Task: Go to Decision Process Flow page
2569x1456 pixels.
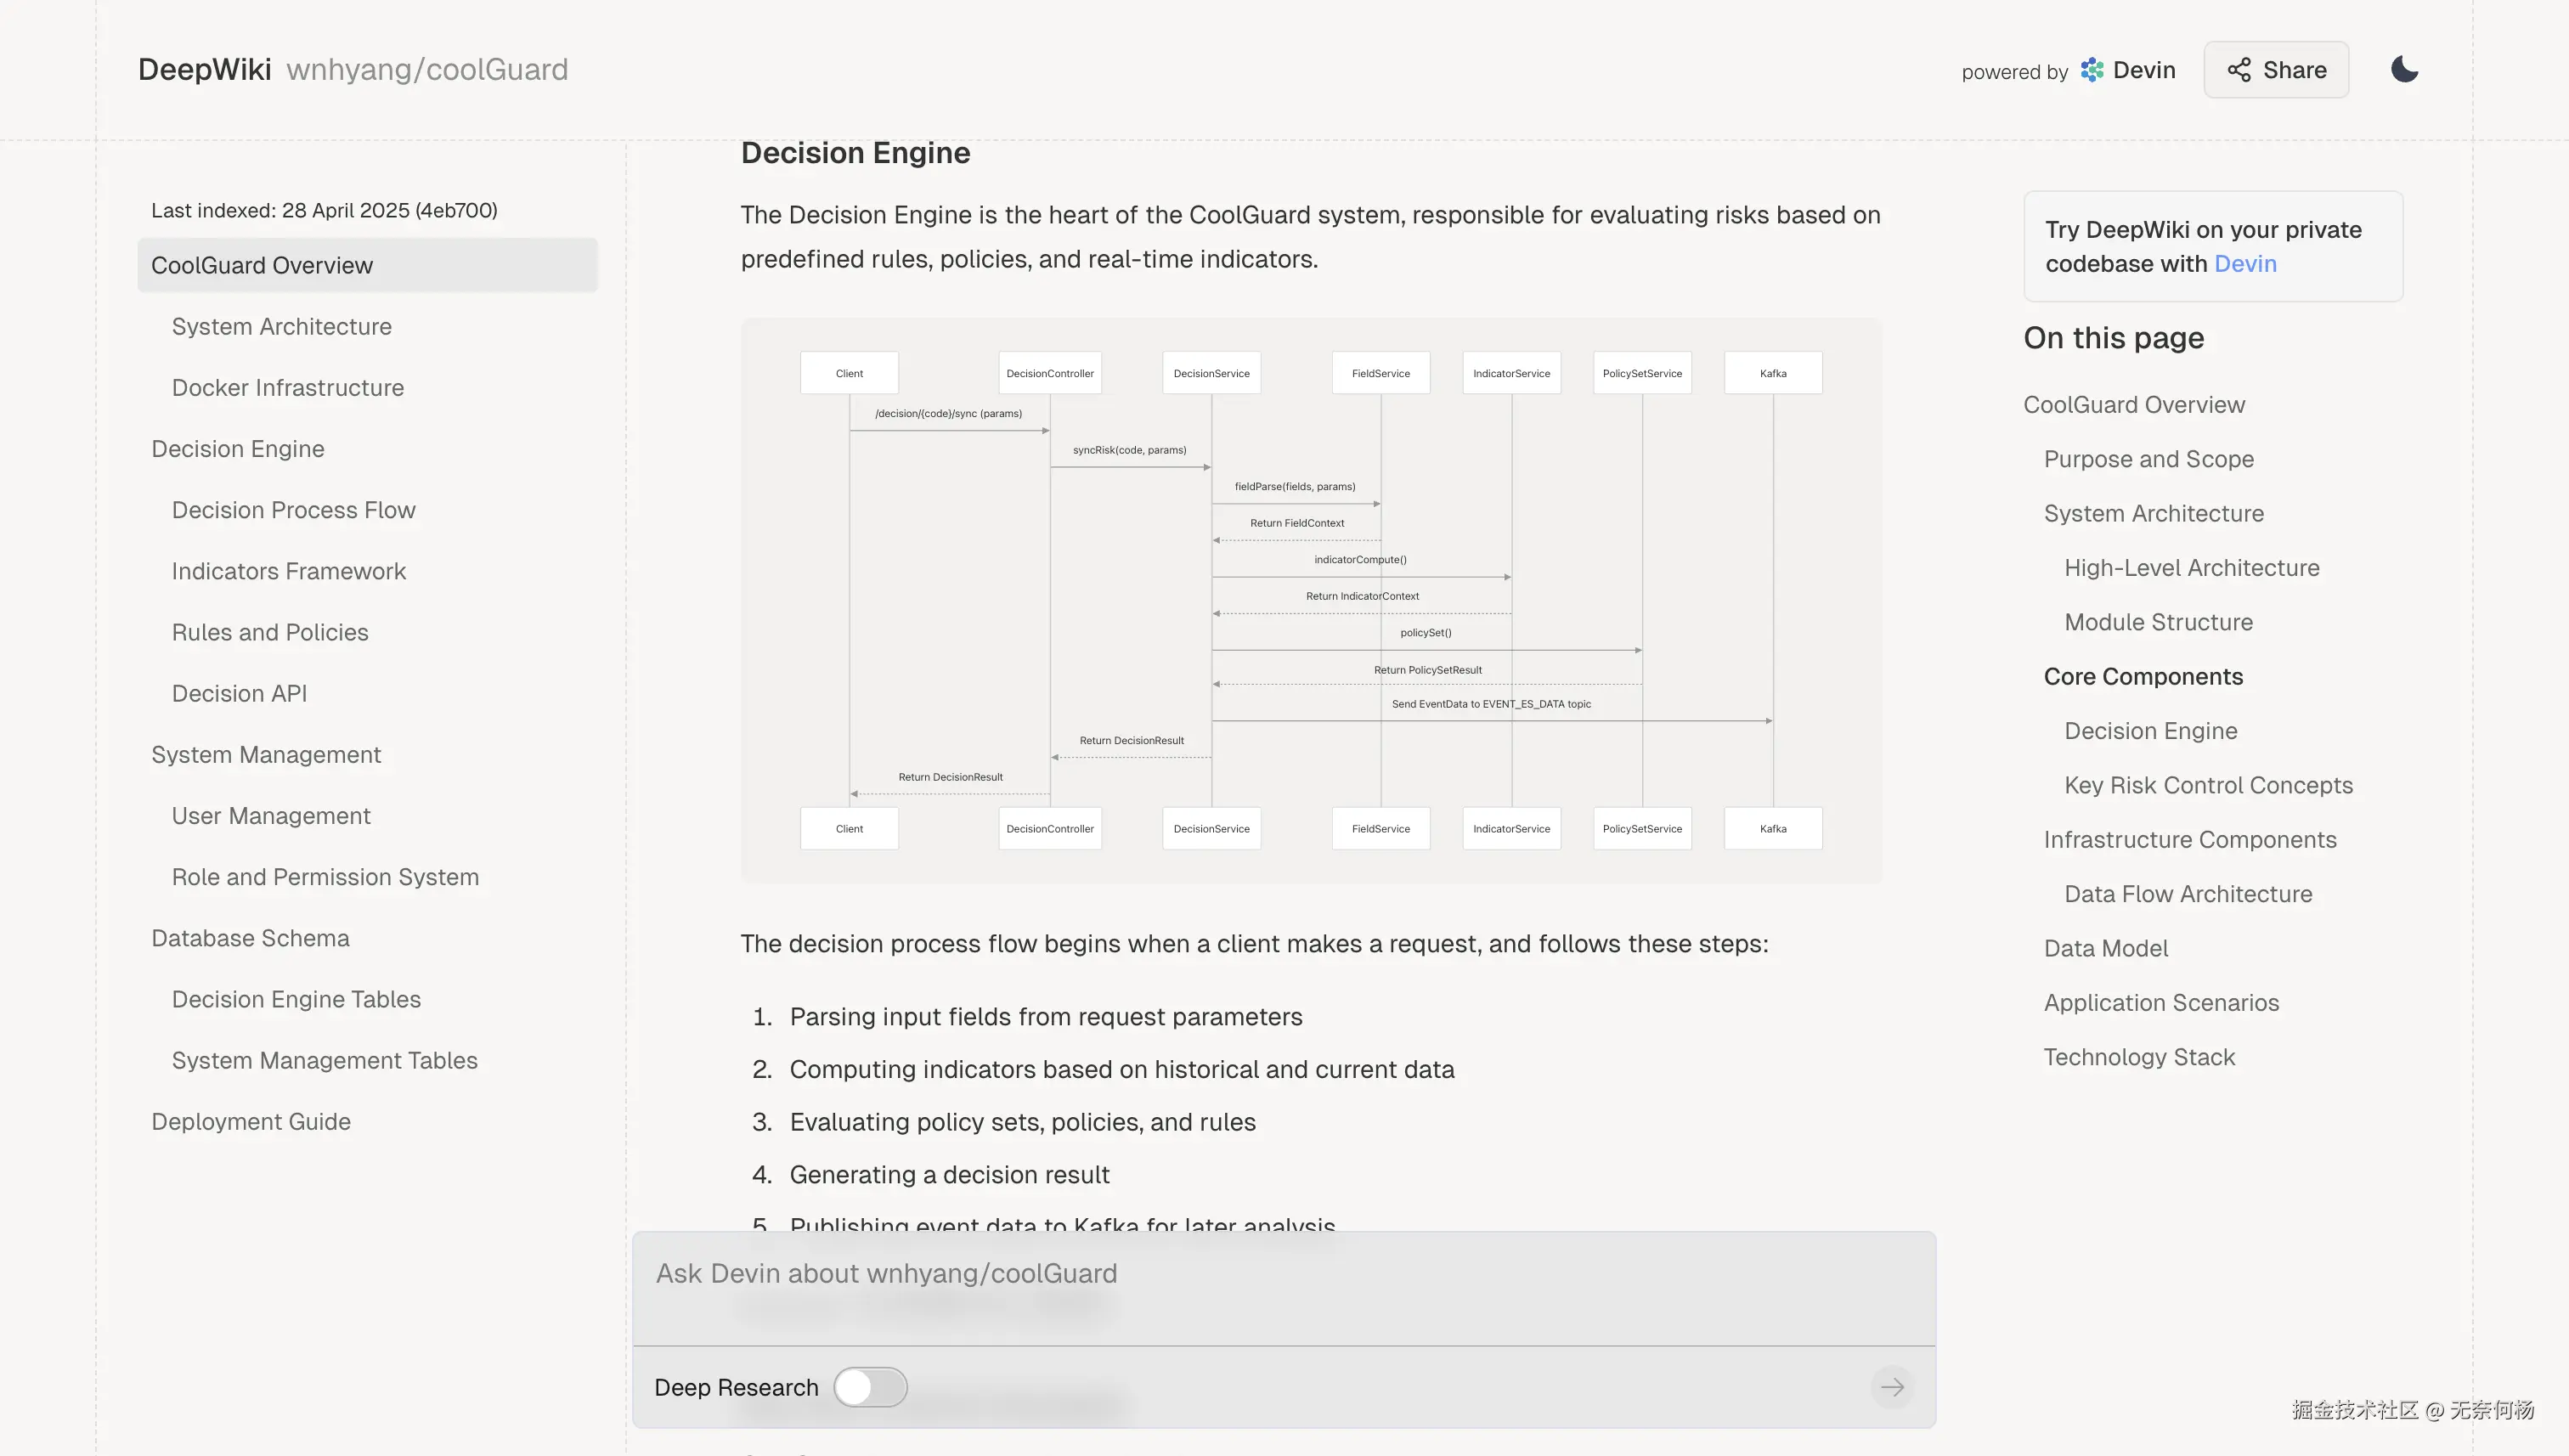Action: (x=293, y=510)
